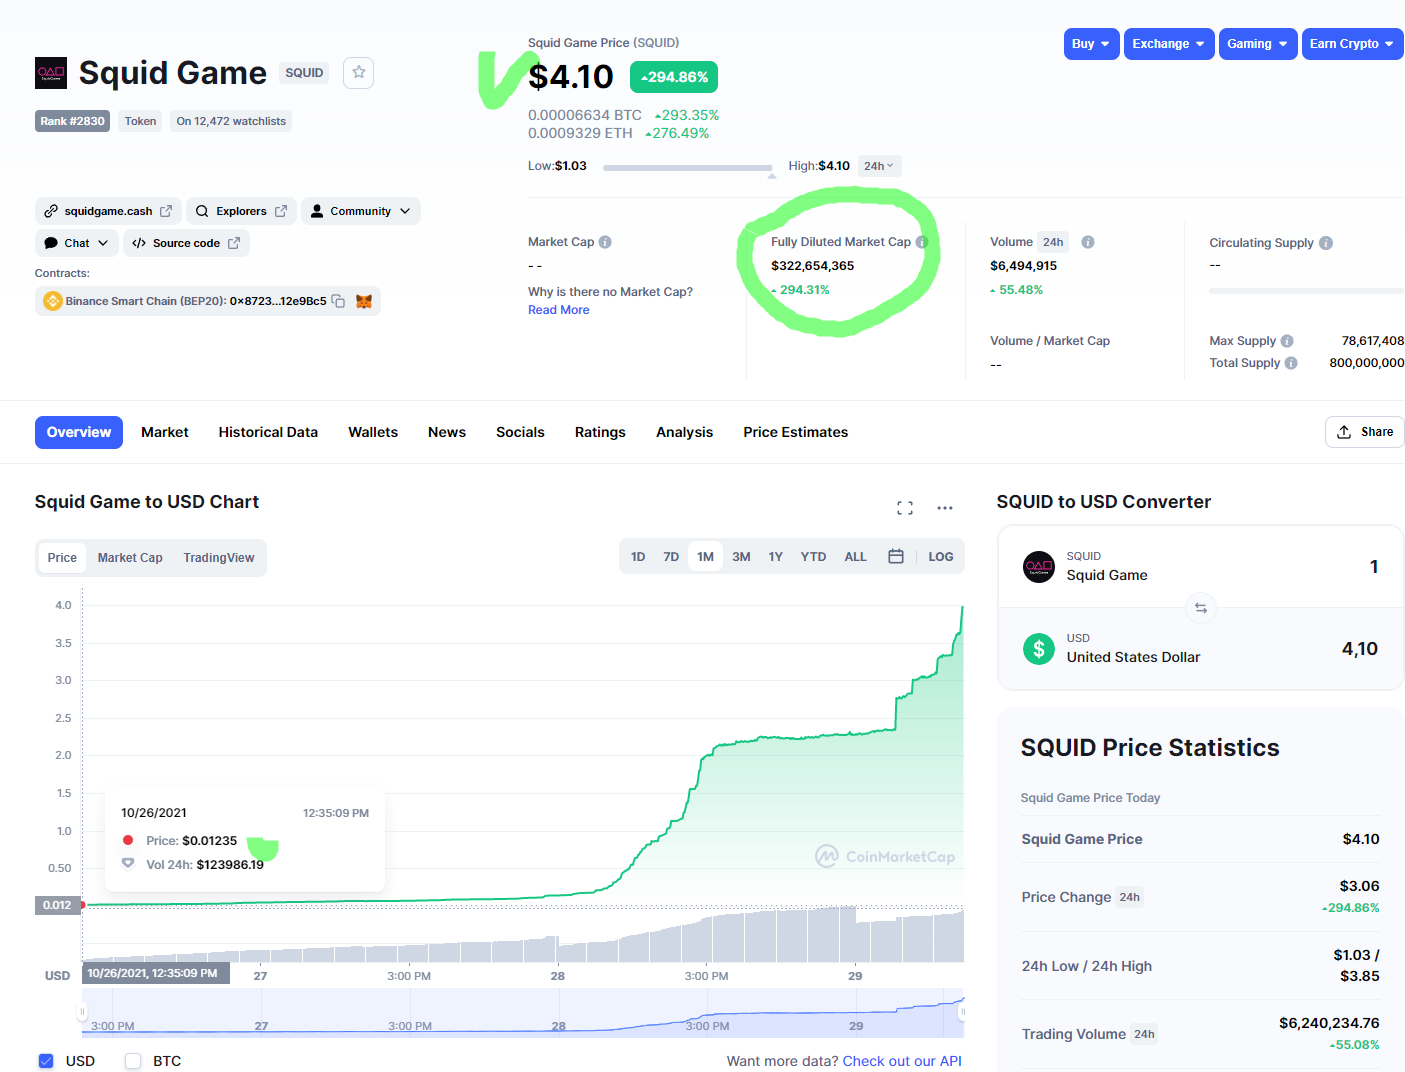Open the Ratings tab
The image size is (1405, 1072).
point(600,432)
